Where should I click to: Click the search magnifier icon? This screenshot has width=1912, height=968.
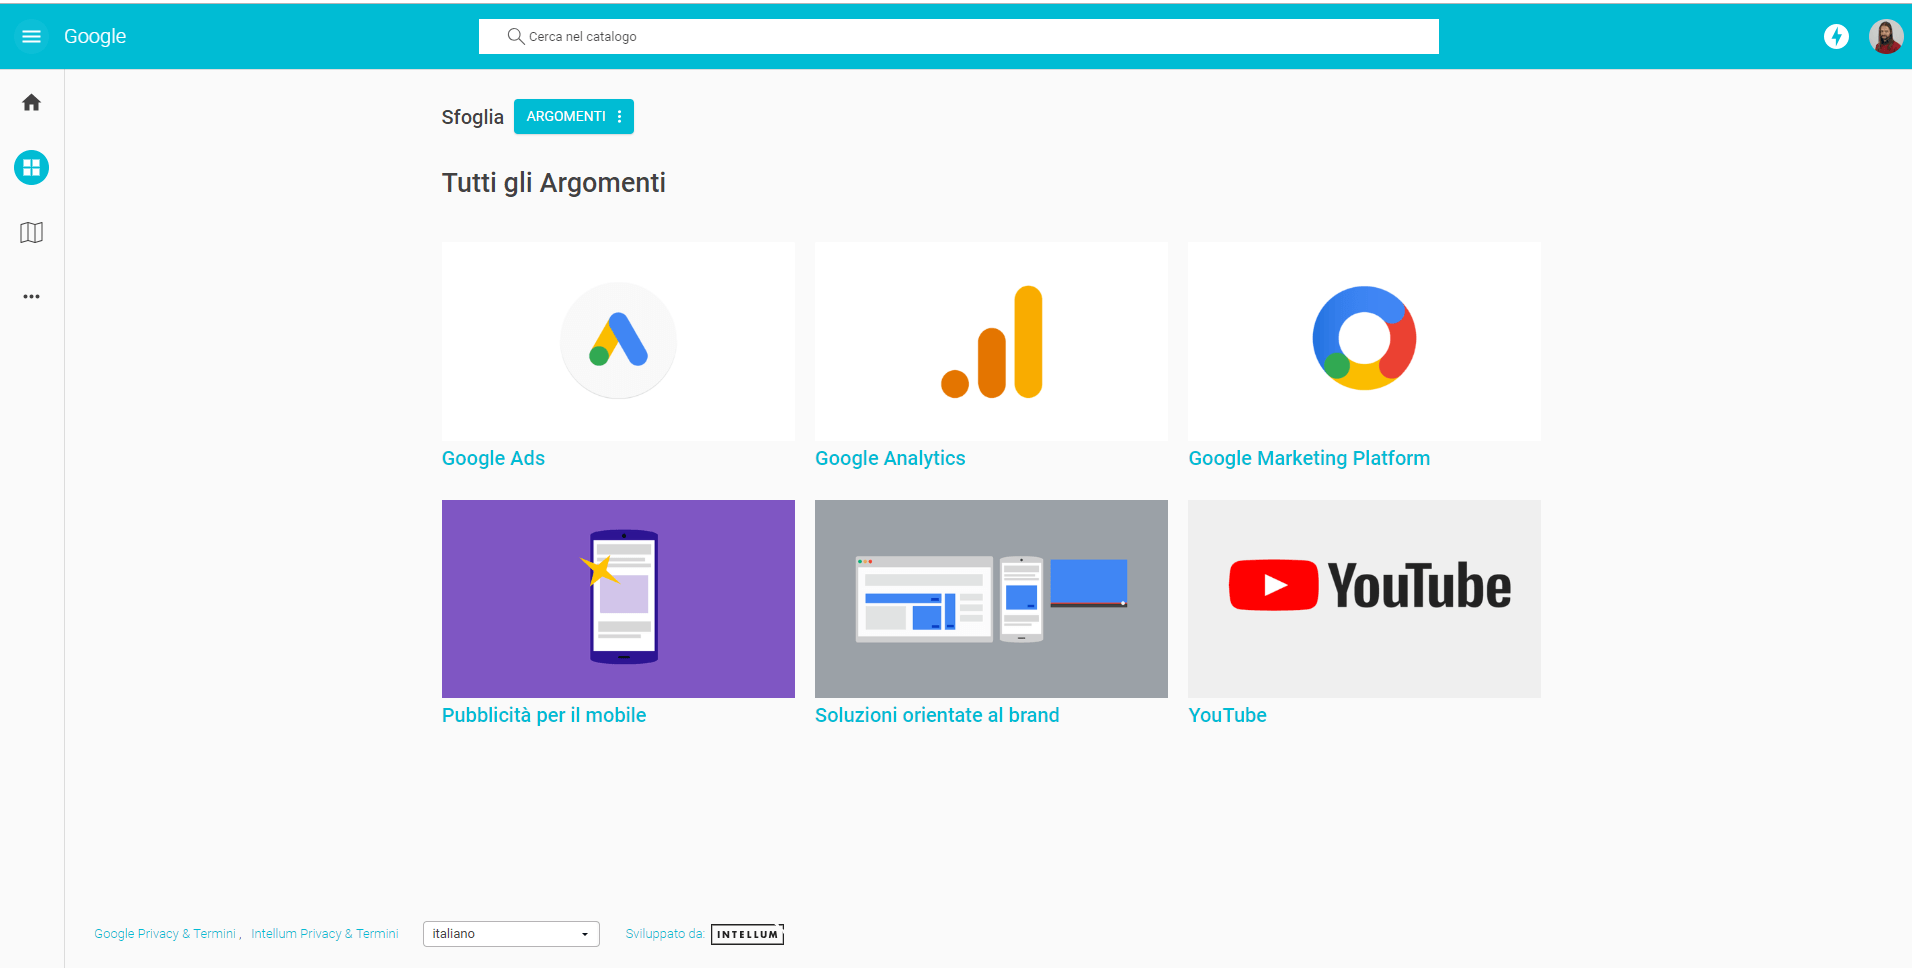click(515, 37)
